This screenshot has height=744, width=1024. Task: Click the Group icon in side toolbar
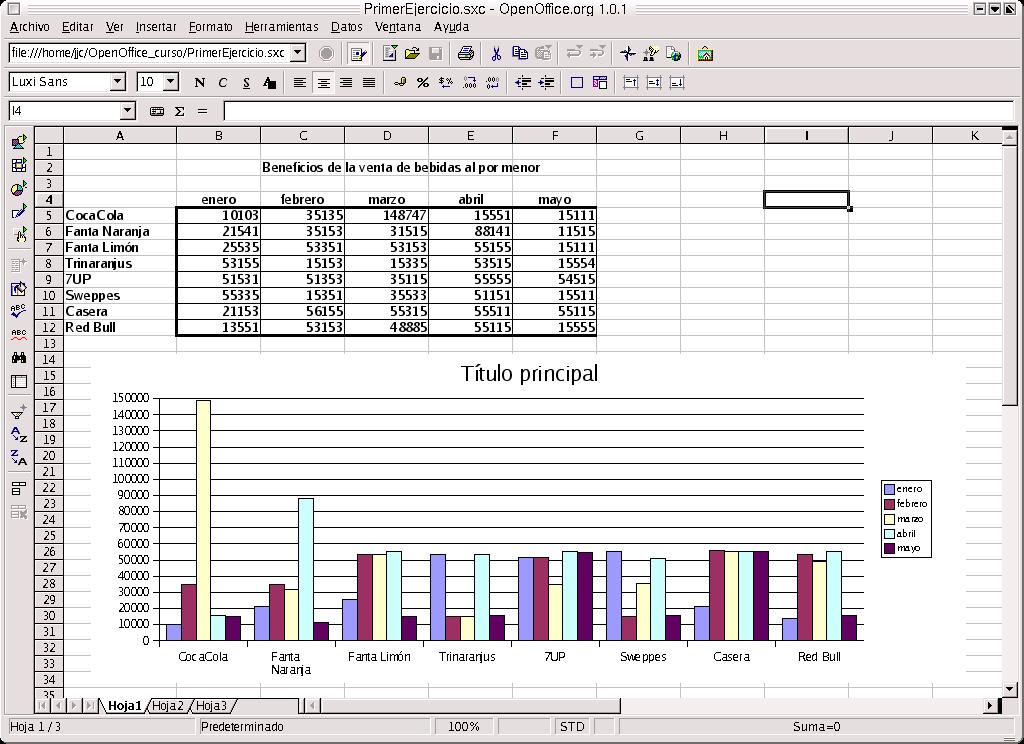(x=19, y=489)
